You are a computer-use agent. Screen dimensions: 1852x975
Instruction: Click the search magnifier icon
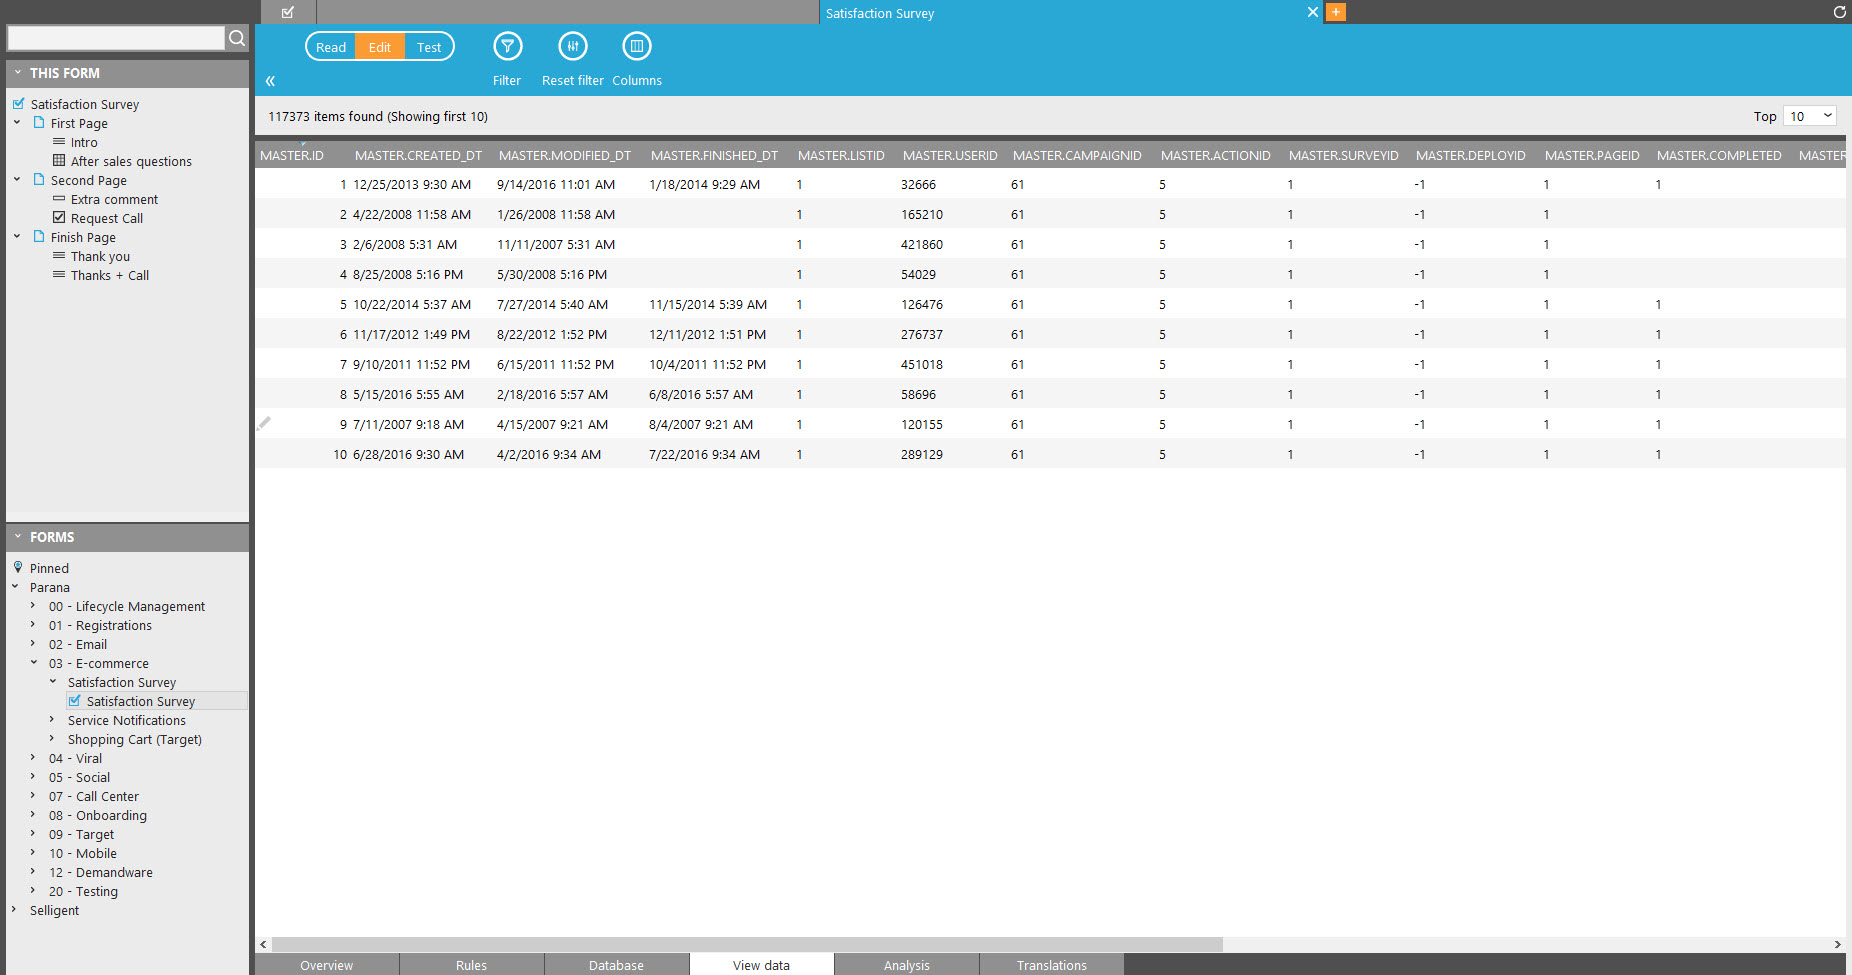point(237,38)
